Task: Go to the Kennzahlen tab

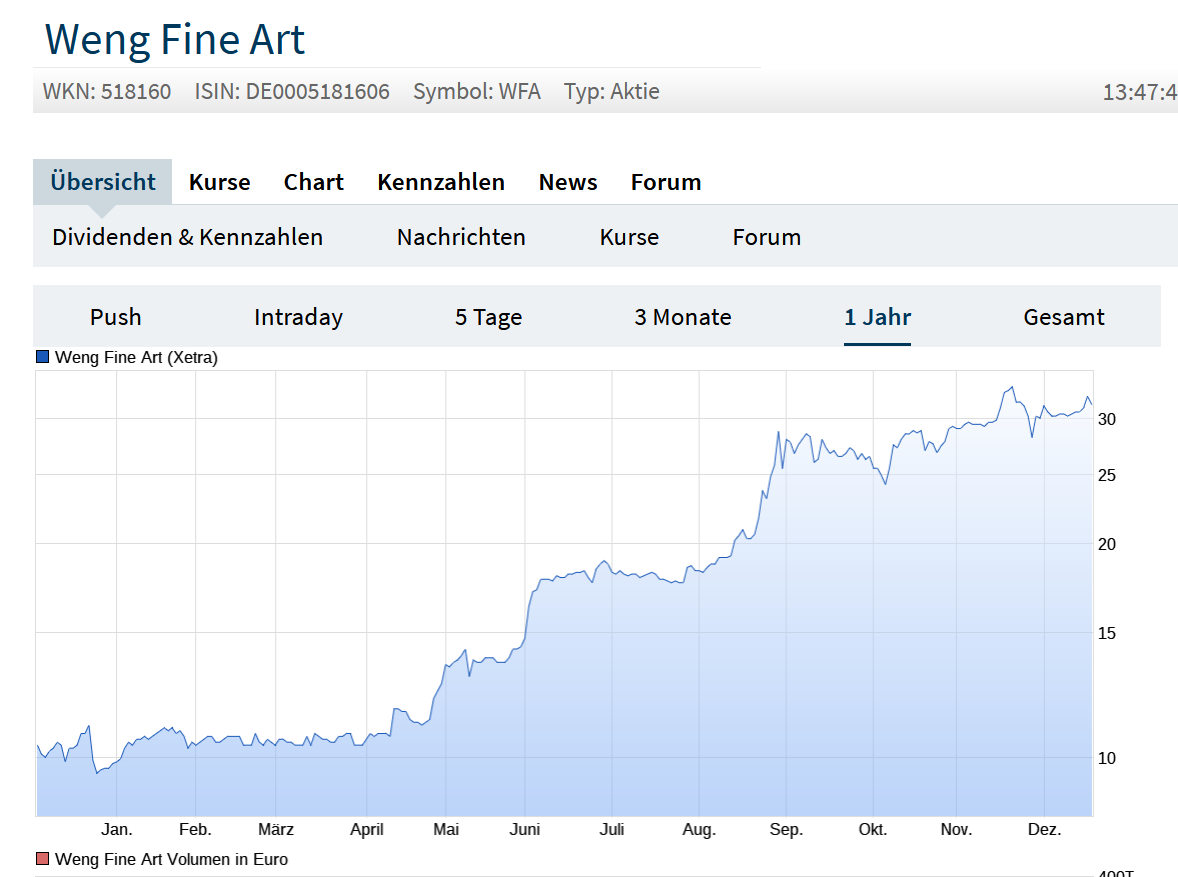Action: coord(441,182)
